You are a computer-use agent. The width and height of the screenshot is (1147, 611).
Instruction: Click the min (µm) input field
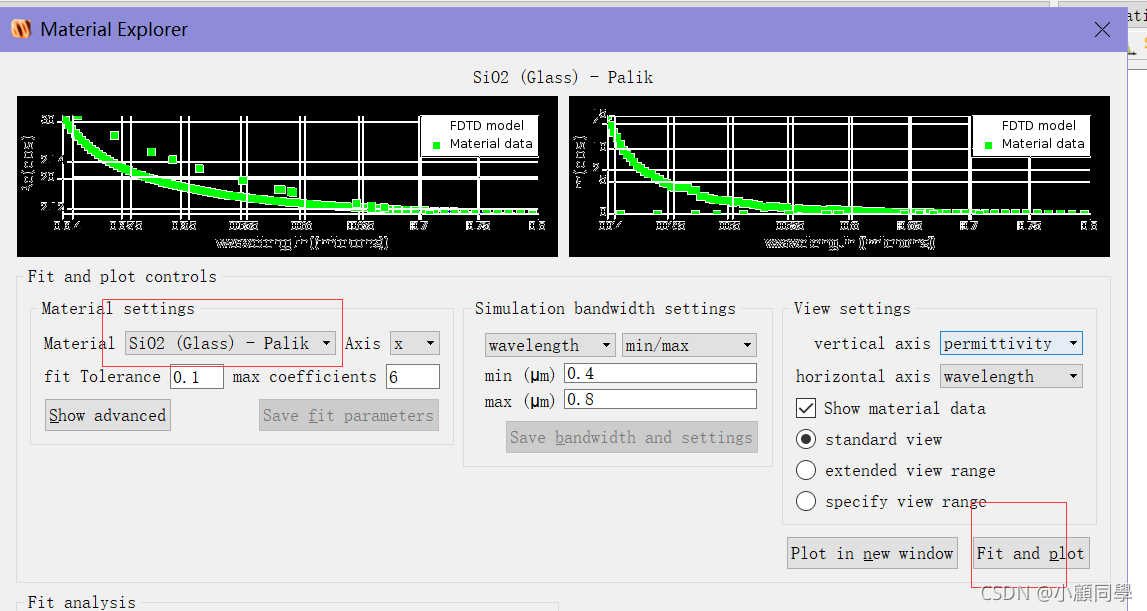660,373
